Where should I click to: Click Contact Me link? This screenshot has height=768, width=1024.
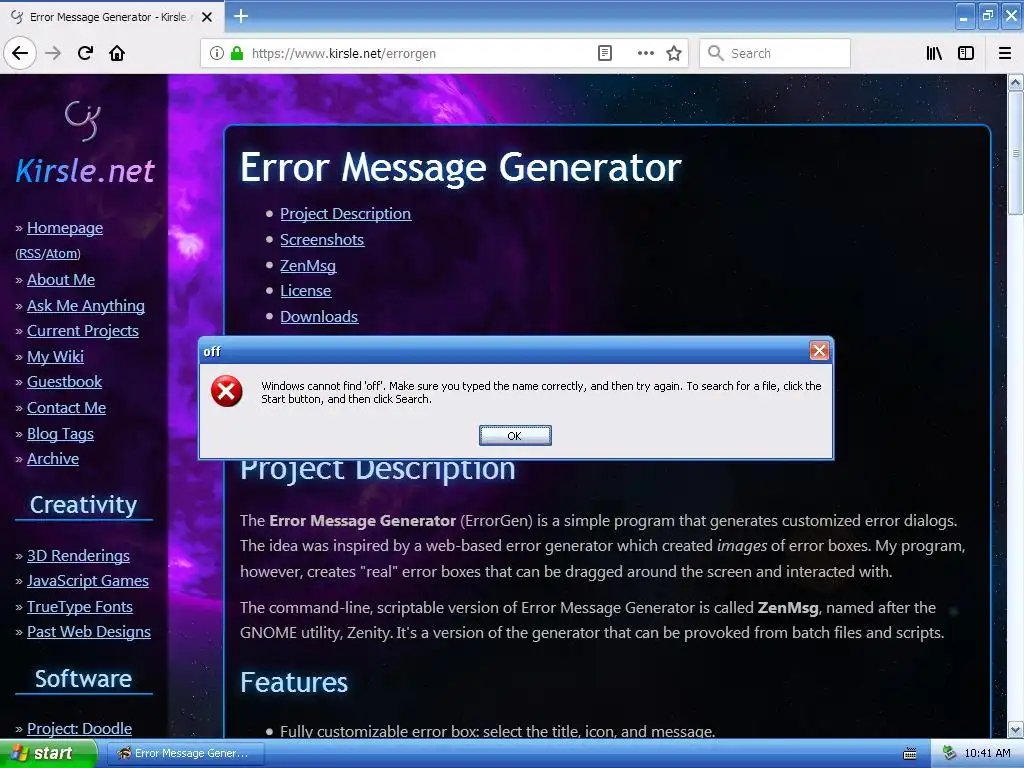[66, 408]
